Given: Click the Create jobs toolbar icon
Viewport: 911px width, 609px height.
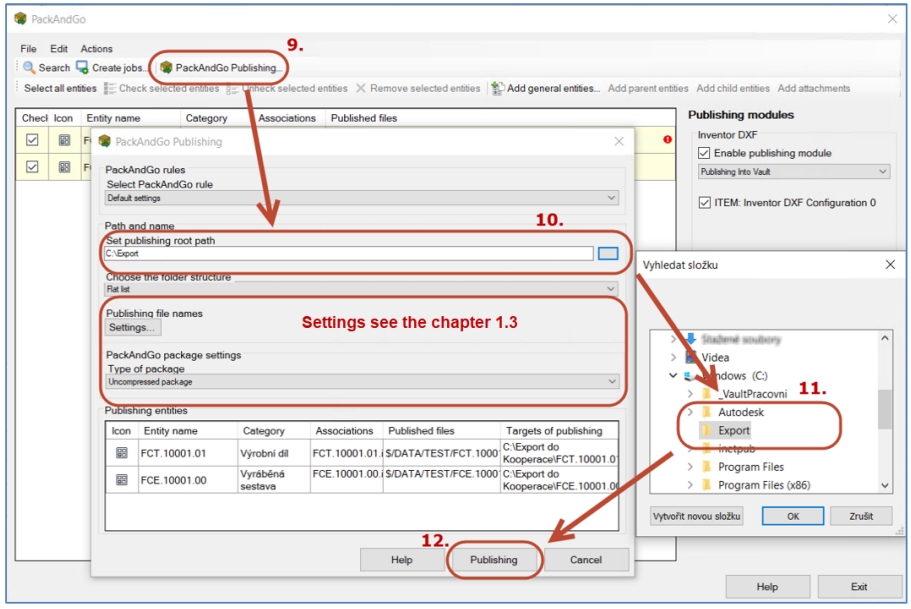Looking at the screenshot, I should click(x=83, y=68).
